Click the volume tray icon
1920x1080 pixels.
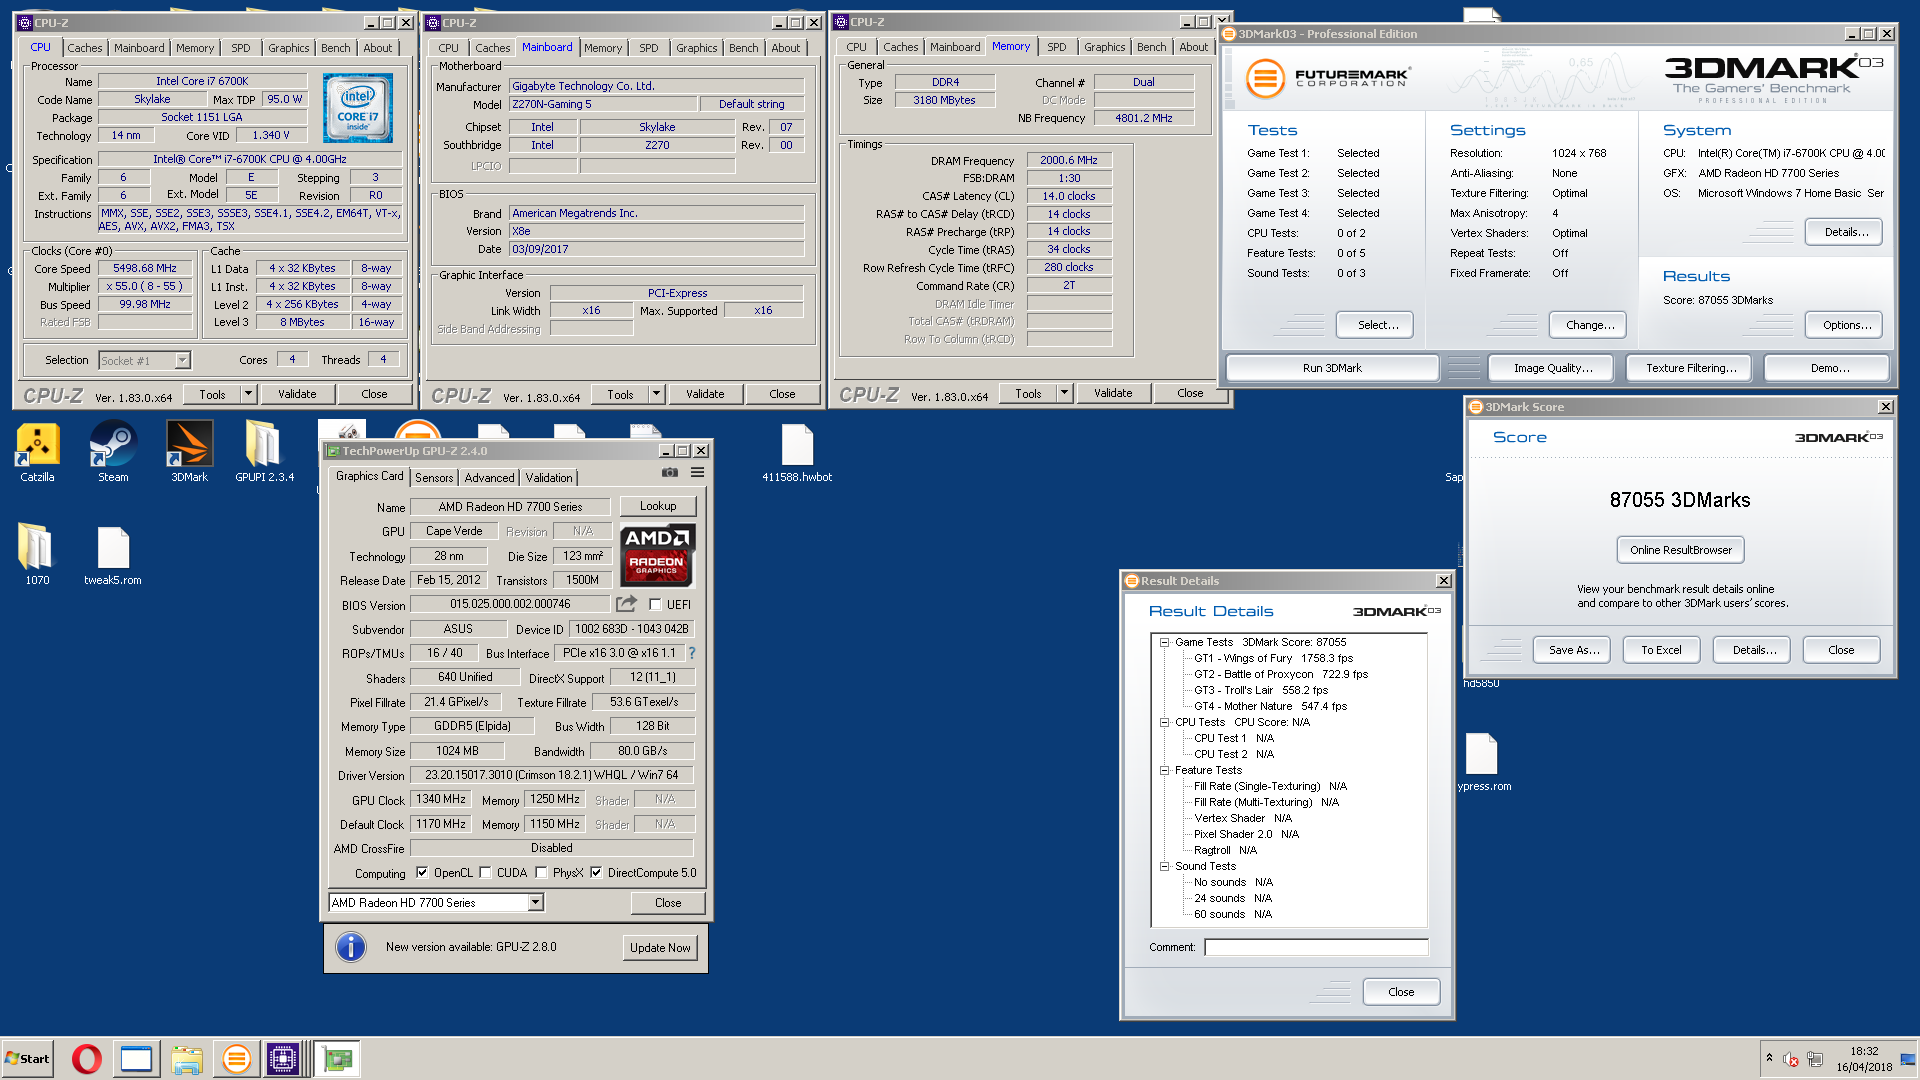click(x=1791, y=1060)
